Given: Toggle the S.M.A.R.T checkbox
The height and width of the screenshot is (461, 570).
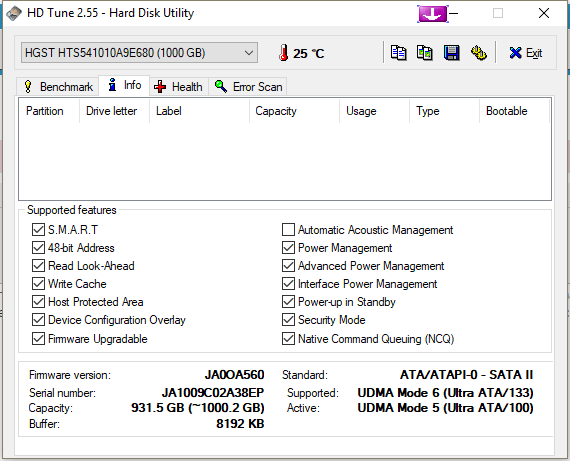Looking at the screenshot, I should pos(38,230).
